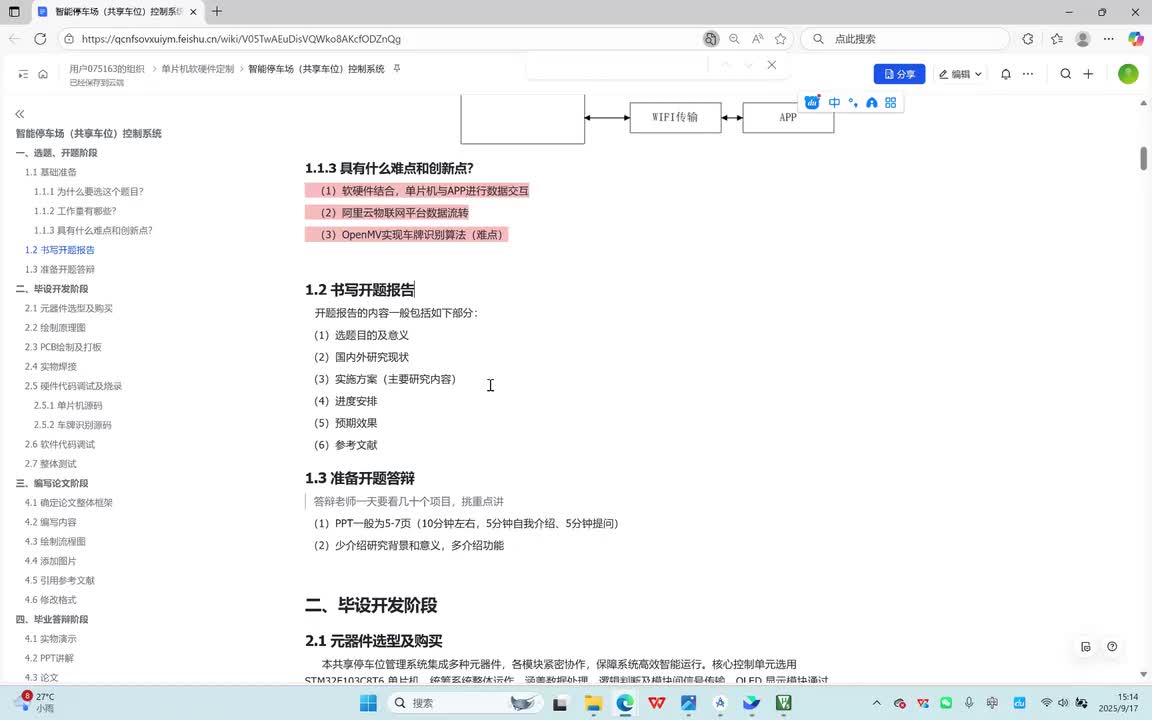Add page to favorites star

780,39
